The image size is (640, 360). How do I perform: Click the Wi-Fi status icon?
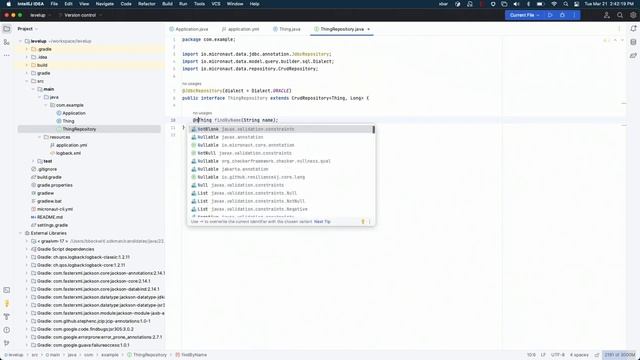tap(554, 4)
